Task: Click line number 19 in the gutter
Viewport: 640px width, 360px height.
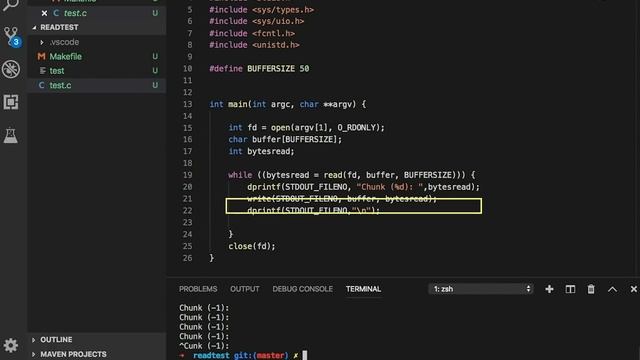Action: tap(187, 175)
